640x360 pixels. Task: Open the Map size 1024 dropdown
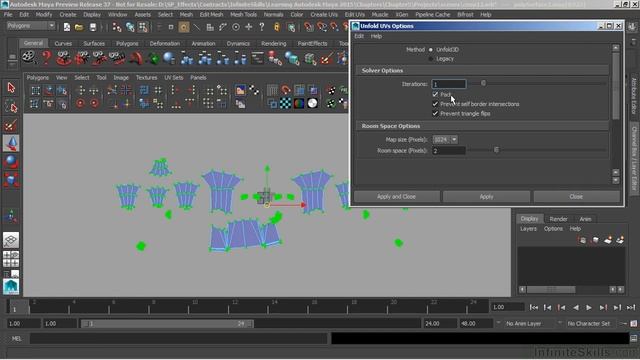pyautogui.click(x=445, y=140)
